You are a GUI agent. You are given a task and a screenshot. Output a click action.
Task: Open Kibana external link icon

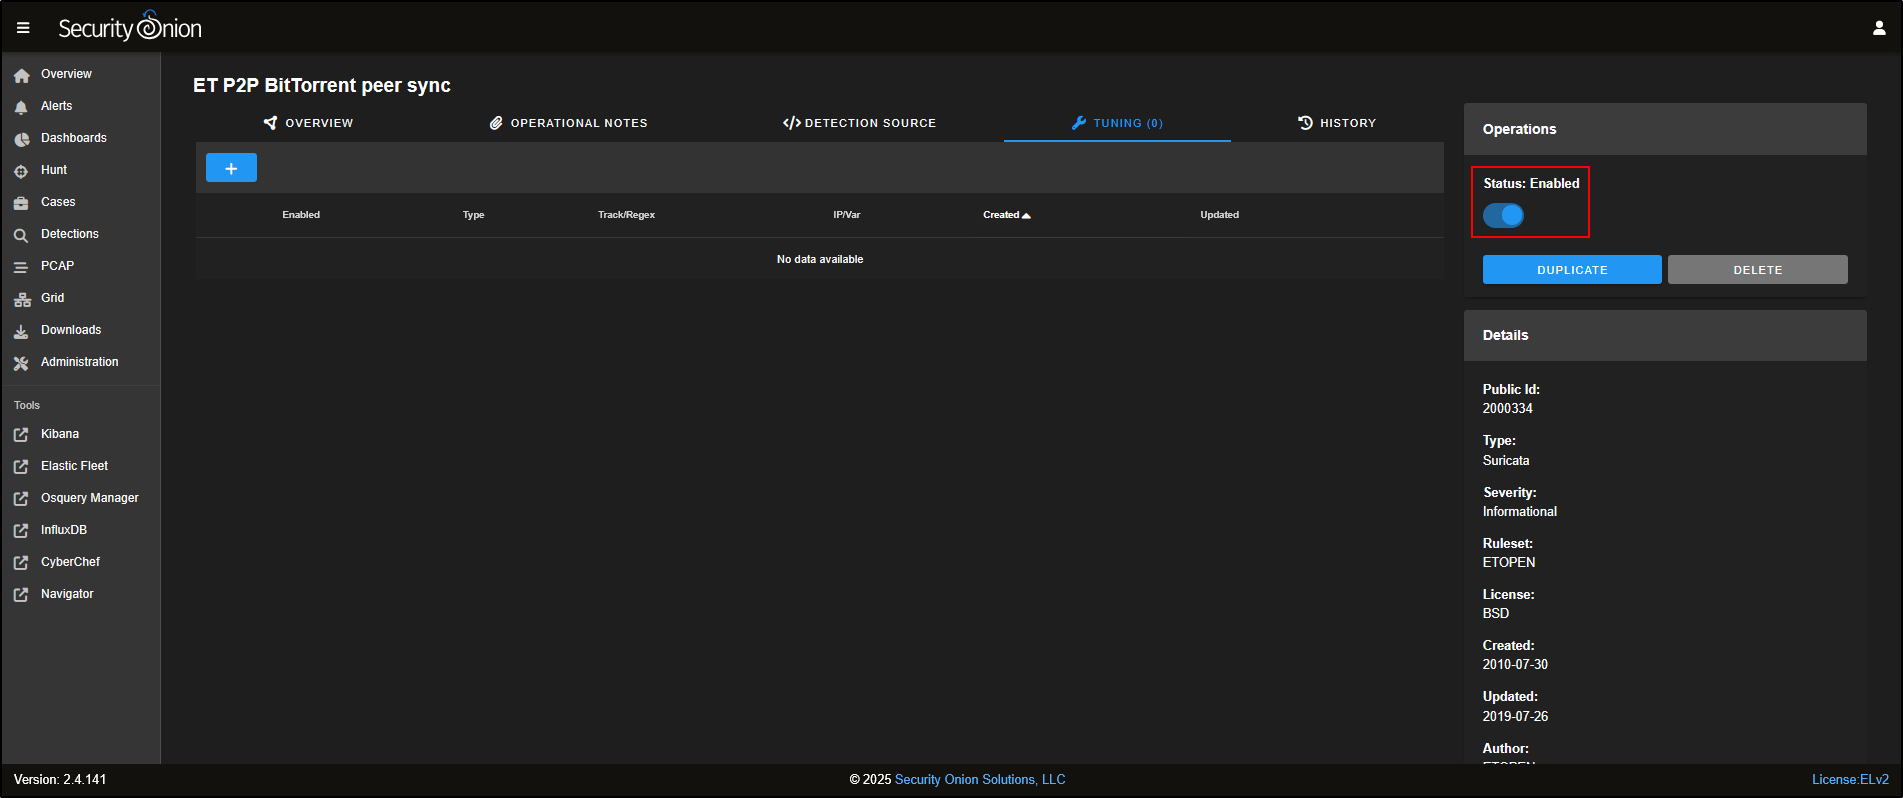point(21,435)
